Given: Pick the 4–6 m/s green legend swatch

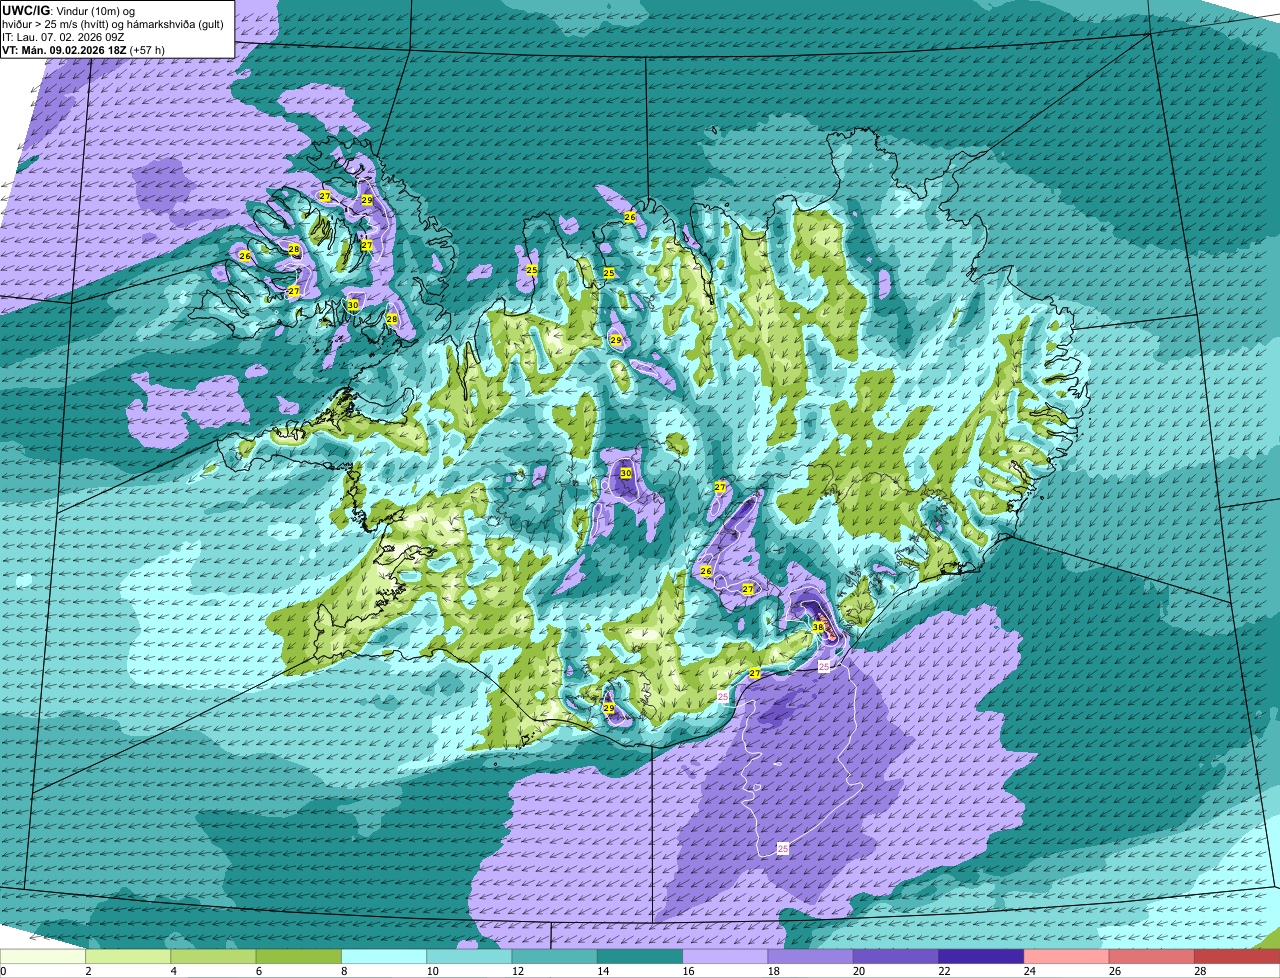Looking at the screenshot, I should point(213,957).
